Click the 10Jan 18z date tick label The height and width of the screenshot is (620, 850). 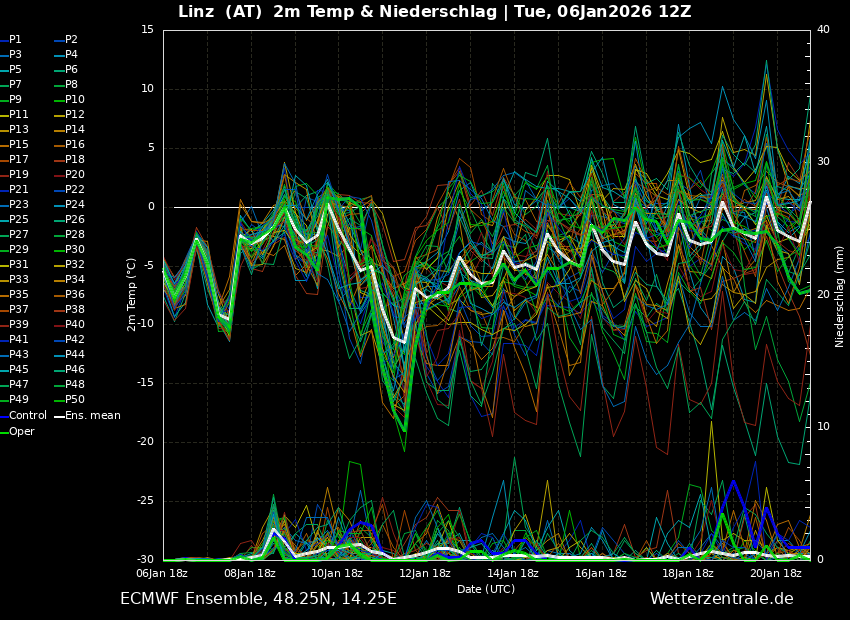[337, 574]
